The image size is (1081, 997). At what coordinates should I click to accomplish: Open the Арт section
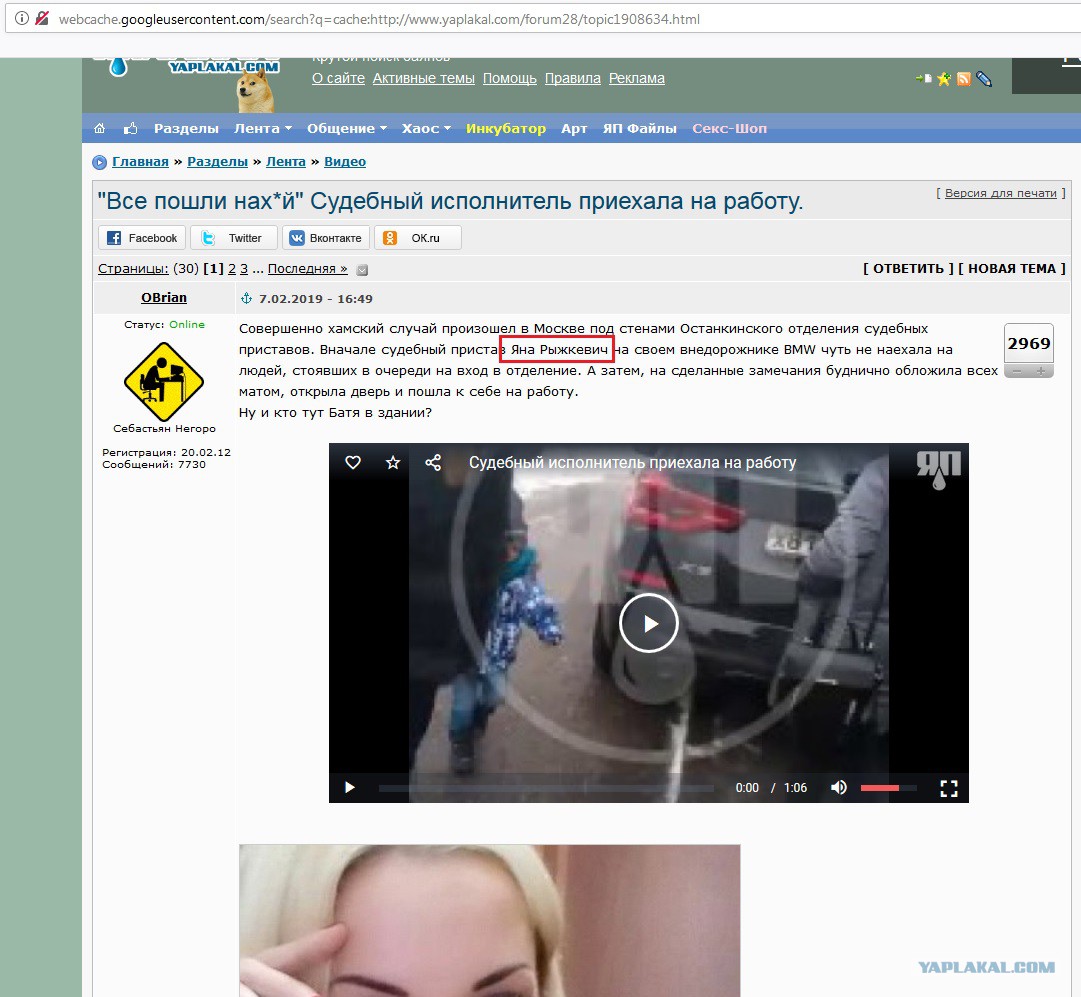point(574,128)
